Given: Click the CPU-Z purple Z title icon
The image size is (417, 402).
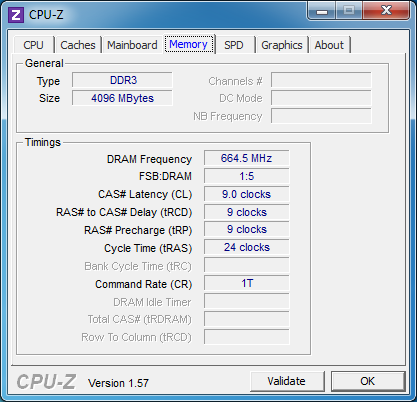Looking at the screenshot, I should (16, 15).
